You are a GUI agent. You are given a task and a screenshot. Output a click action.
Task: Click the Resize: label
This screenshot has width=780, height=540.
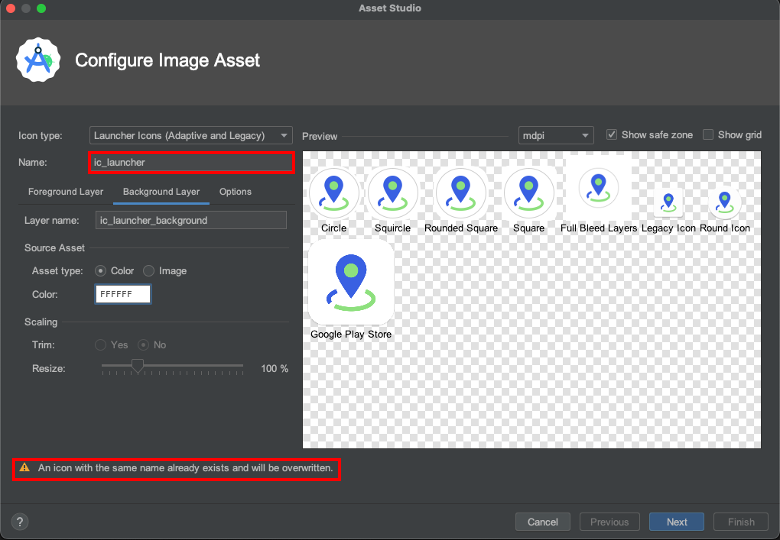click(49, 368)
